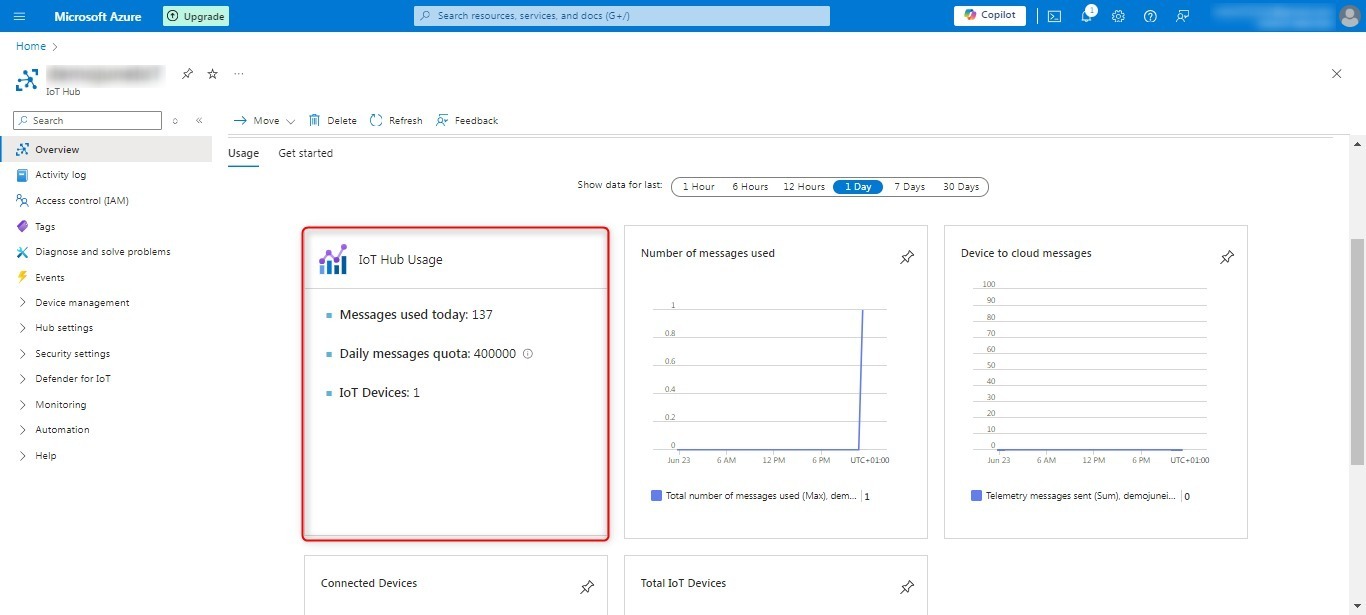
Task: Open portal settings gear icon
Action: 1118,16
